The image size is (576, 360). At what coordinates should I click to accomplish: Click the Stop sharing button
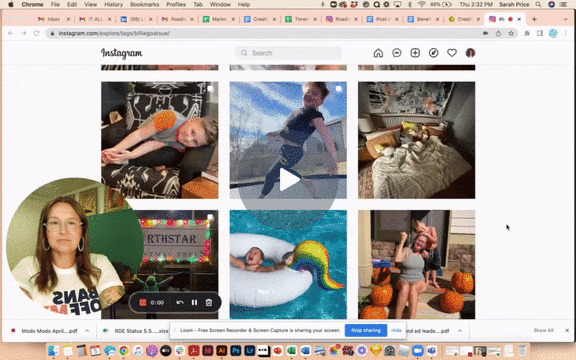pyautogui.click(x=366, y=330)
